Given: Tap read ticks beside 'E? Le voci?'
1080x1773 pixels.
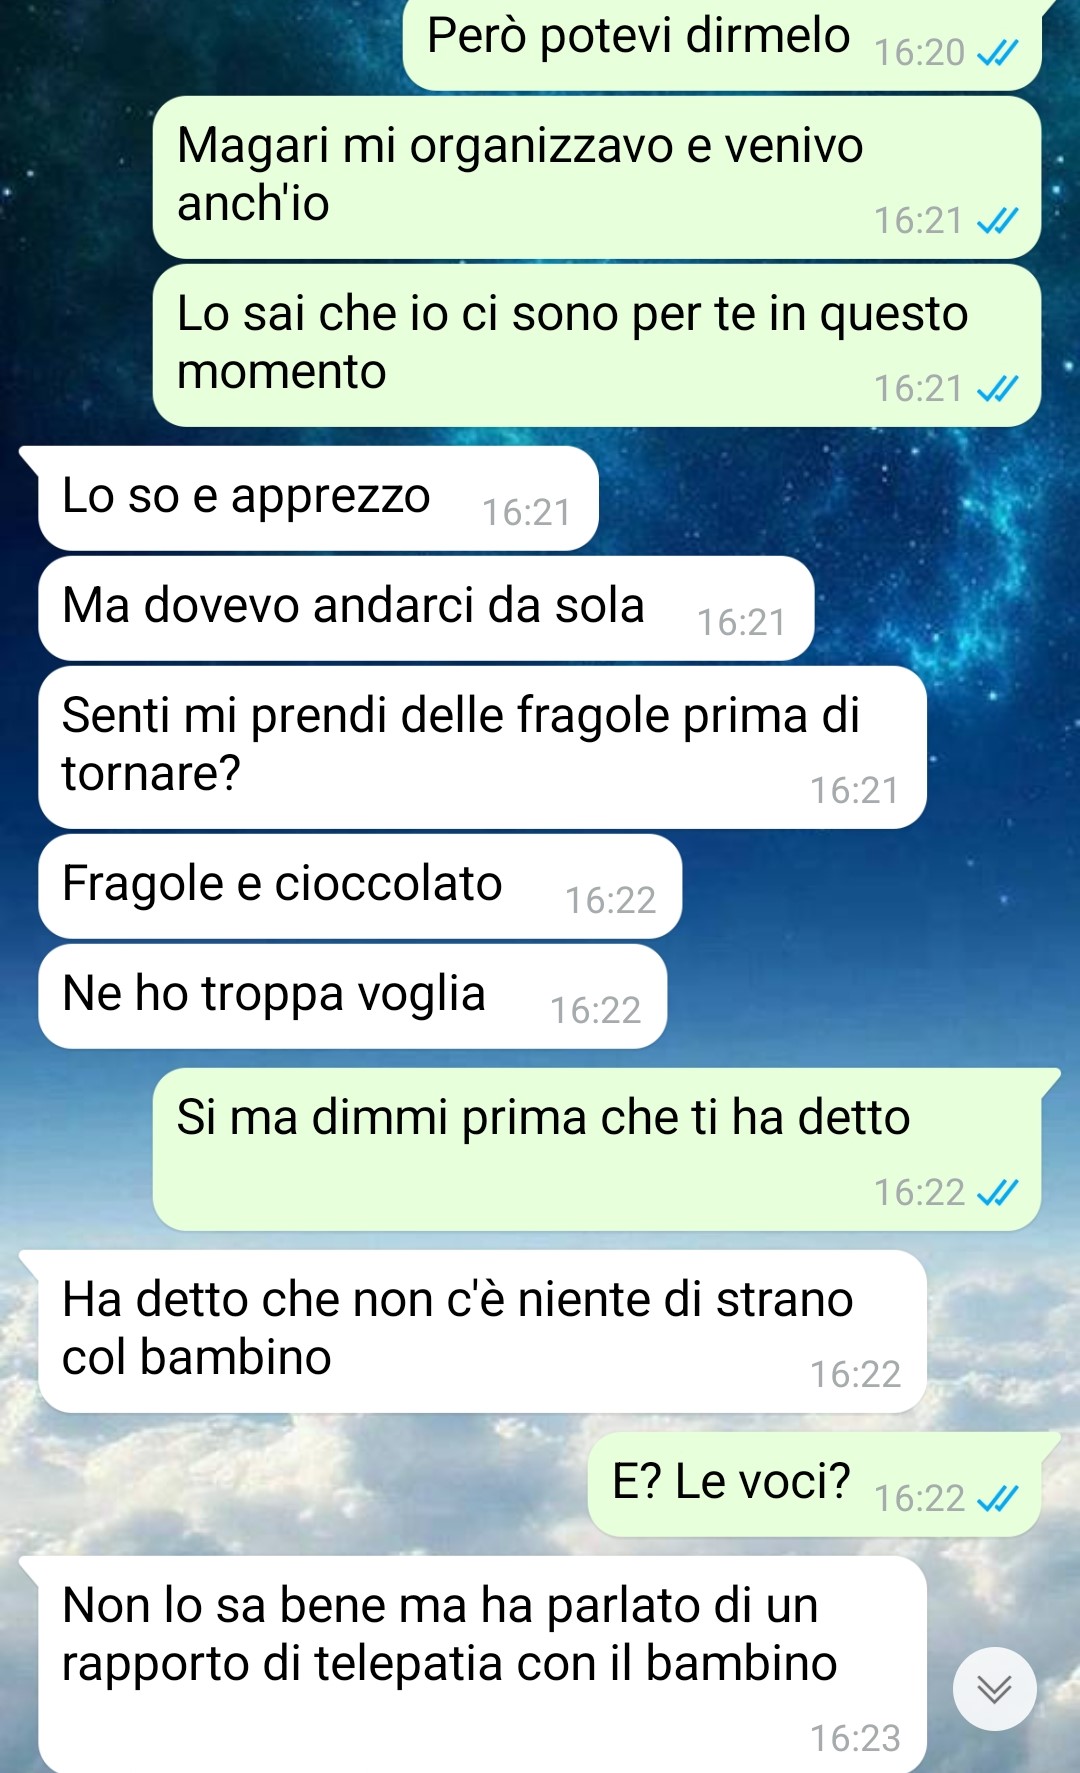Looking at the screenshot, I should pos(997,1498).
